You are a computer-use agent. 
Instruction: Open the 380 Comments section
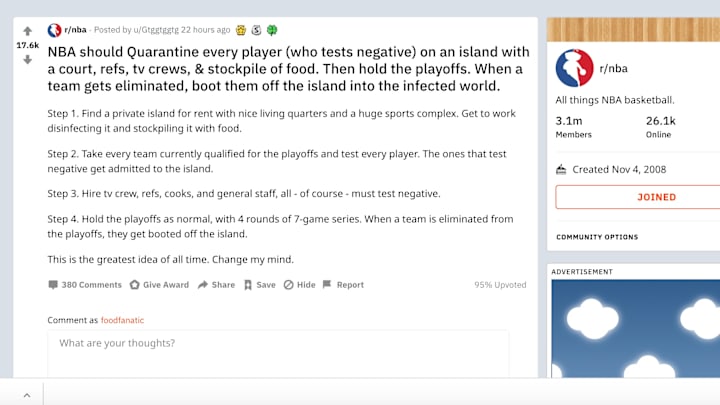[85, 285]
